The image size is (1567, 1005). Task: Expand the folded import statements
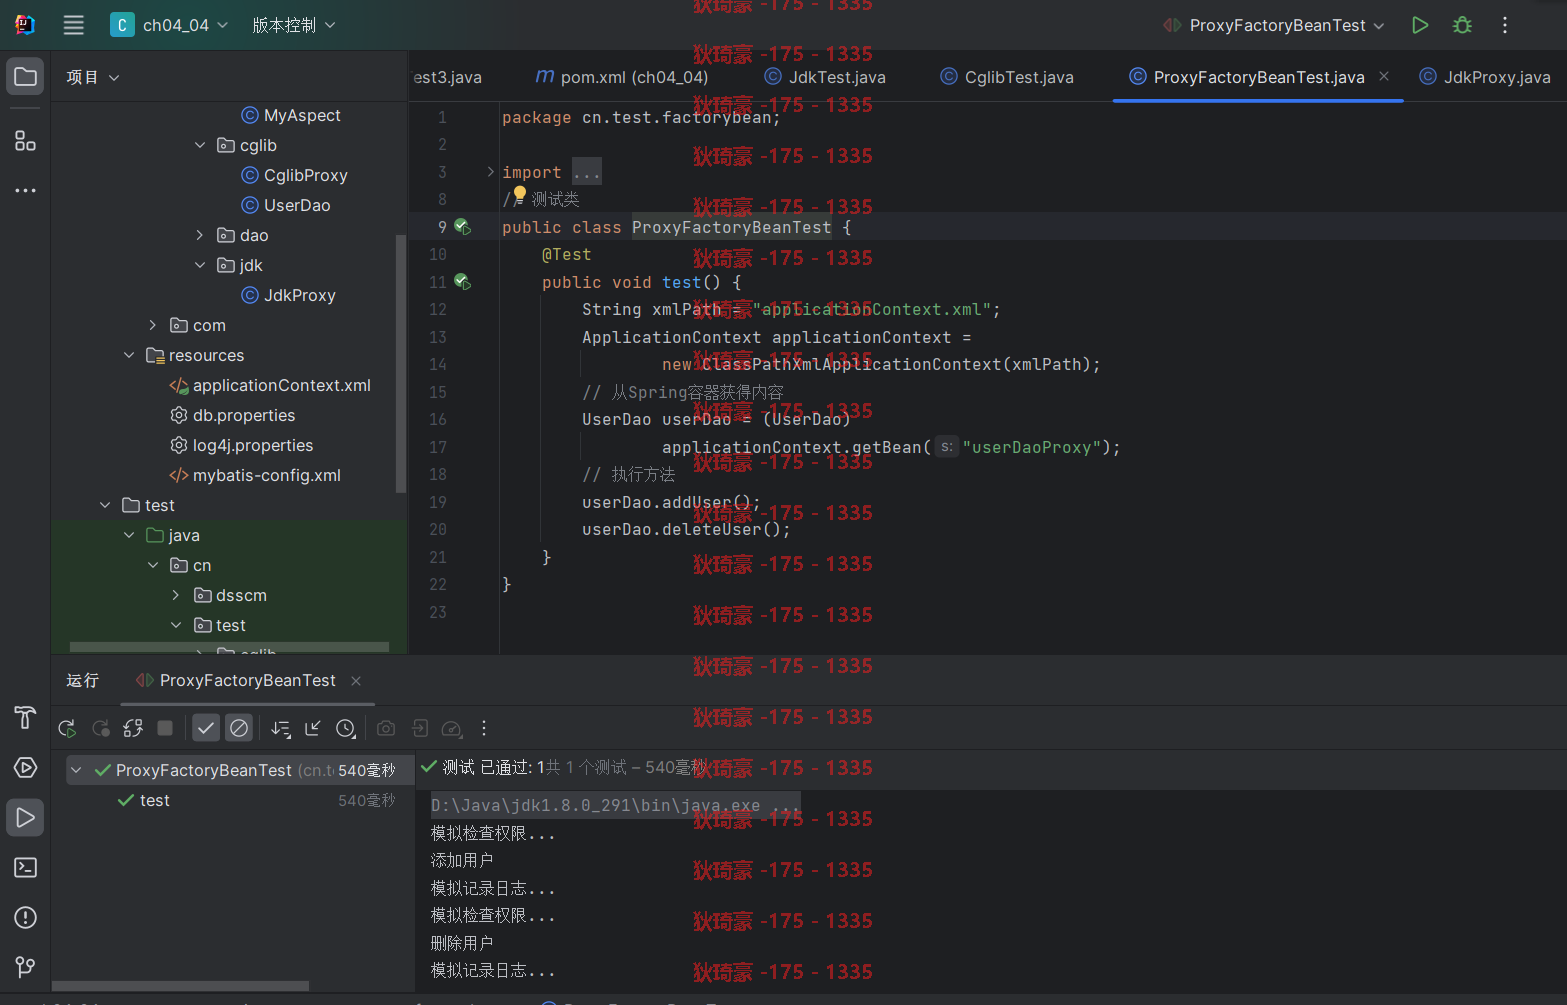pyautogui.click(x=491, y=172)
